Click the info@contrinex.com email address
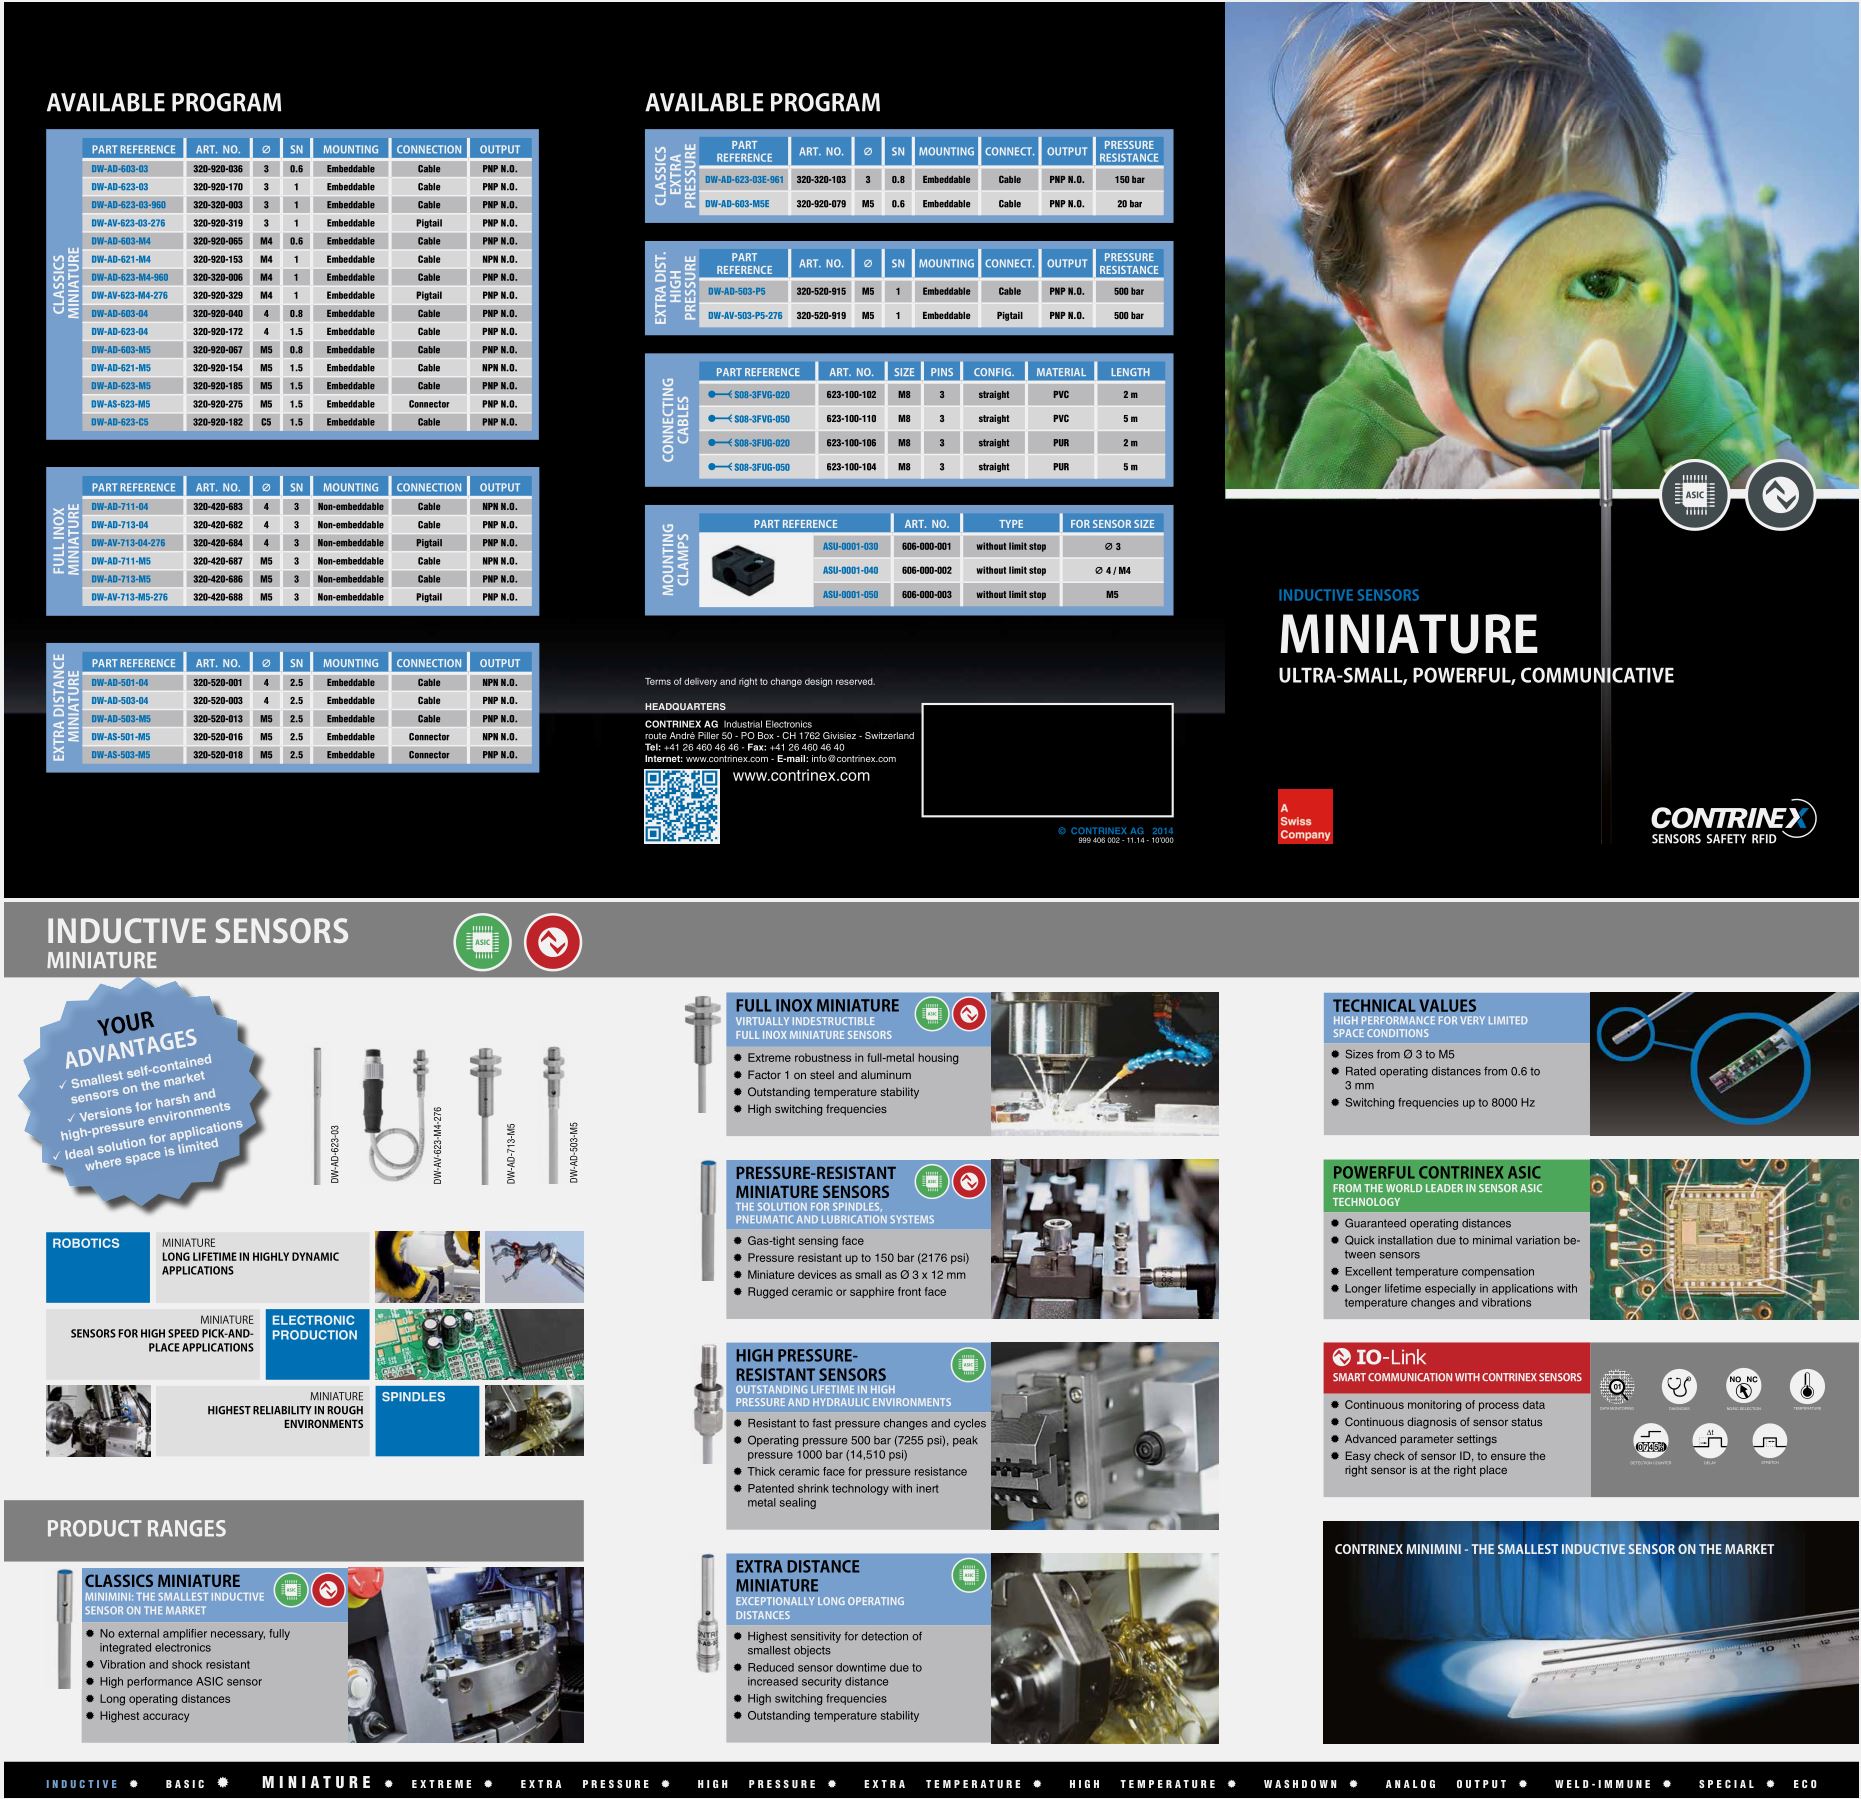 point(853,759)
